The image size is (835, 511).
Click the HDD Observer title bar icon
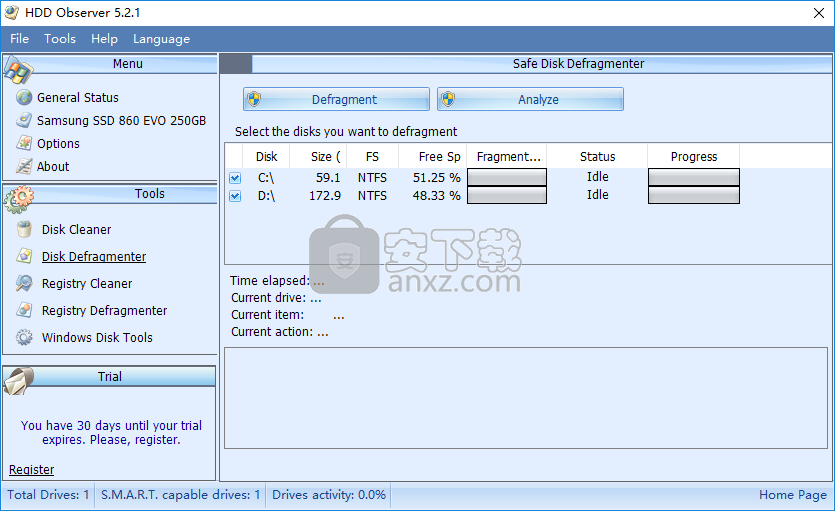[x=12, y=12]
